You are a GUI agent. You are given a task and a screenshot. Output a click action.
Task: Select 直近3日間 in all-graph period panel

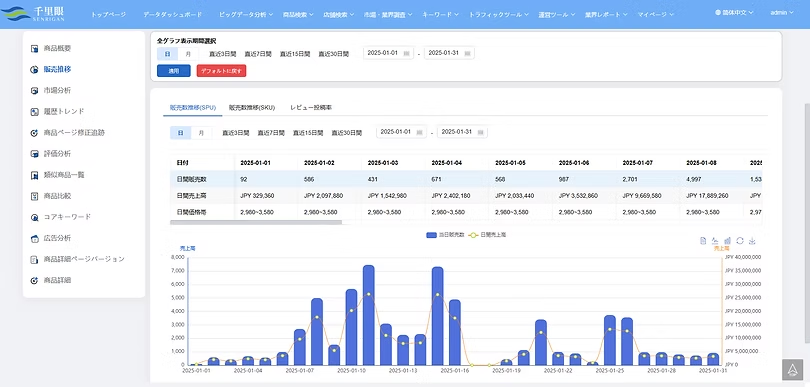(223, 54)
